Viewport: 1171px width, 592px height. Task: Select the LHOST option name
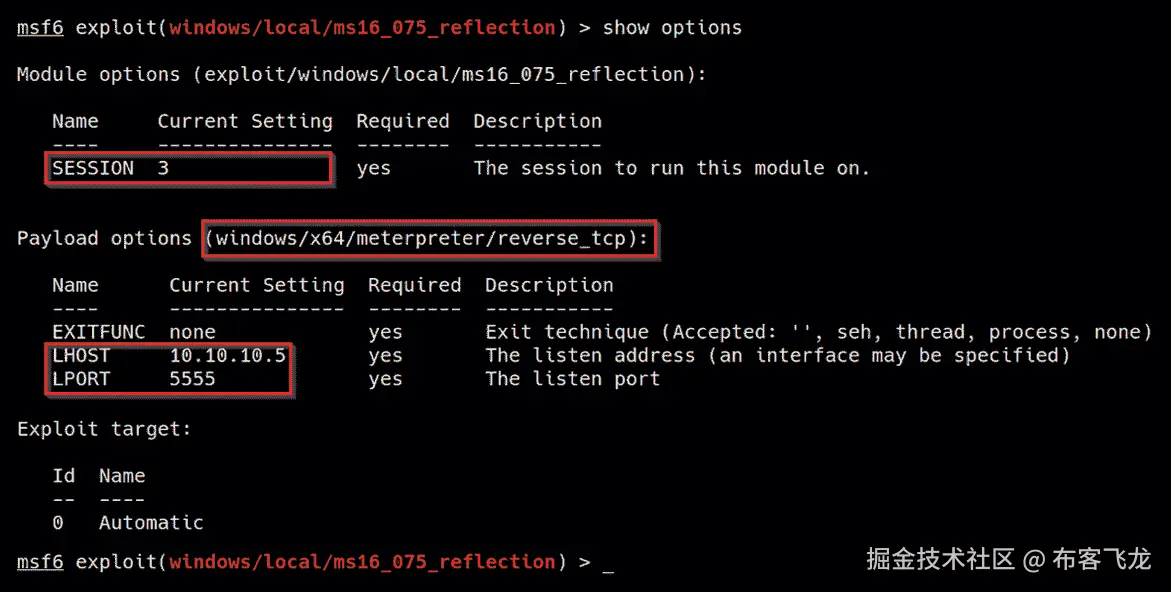pos(81,355)
